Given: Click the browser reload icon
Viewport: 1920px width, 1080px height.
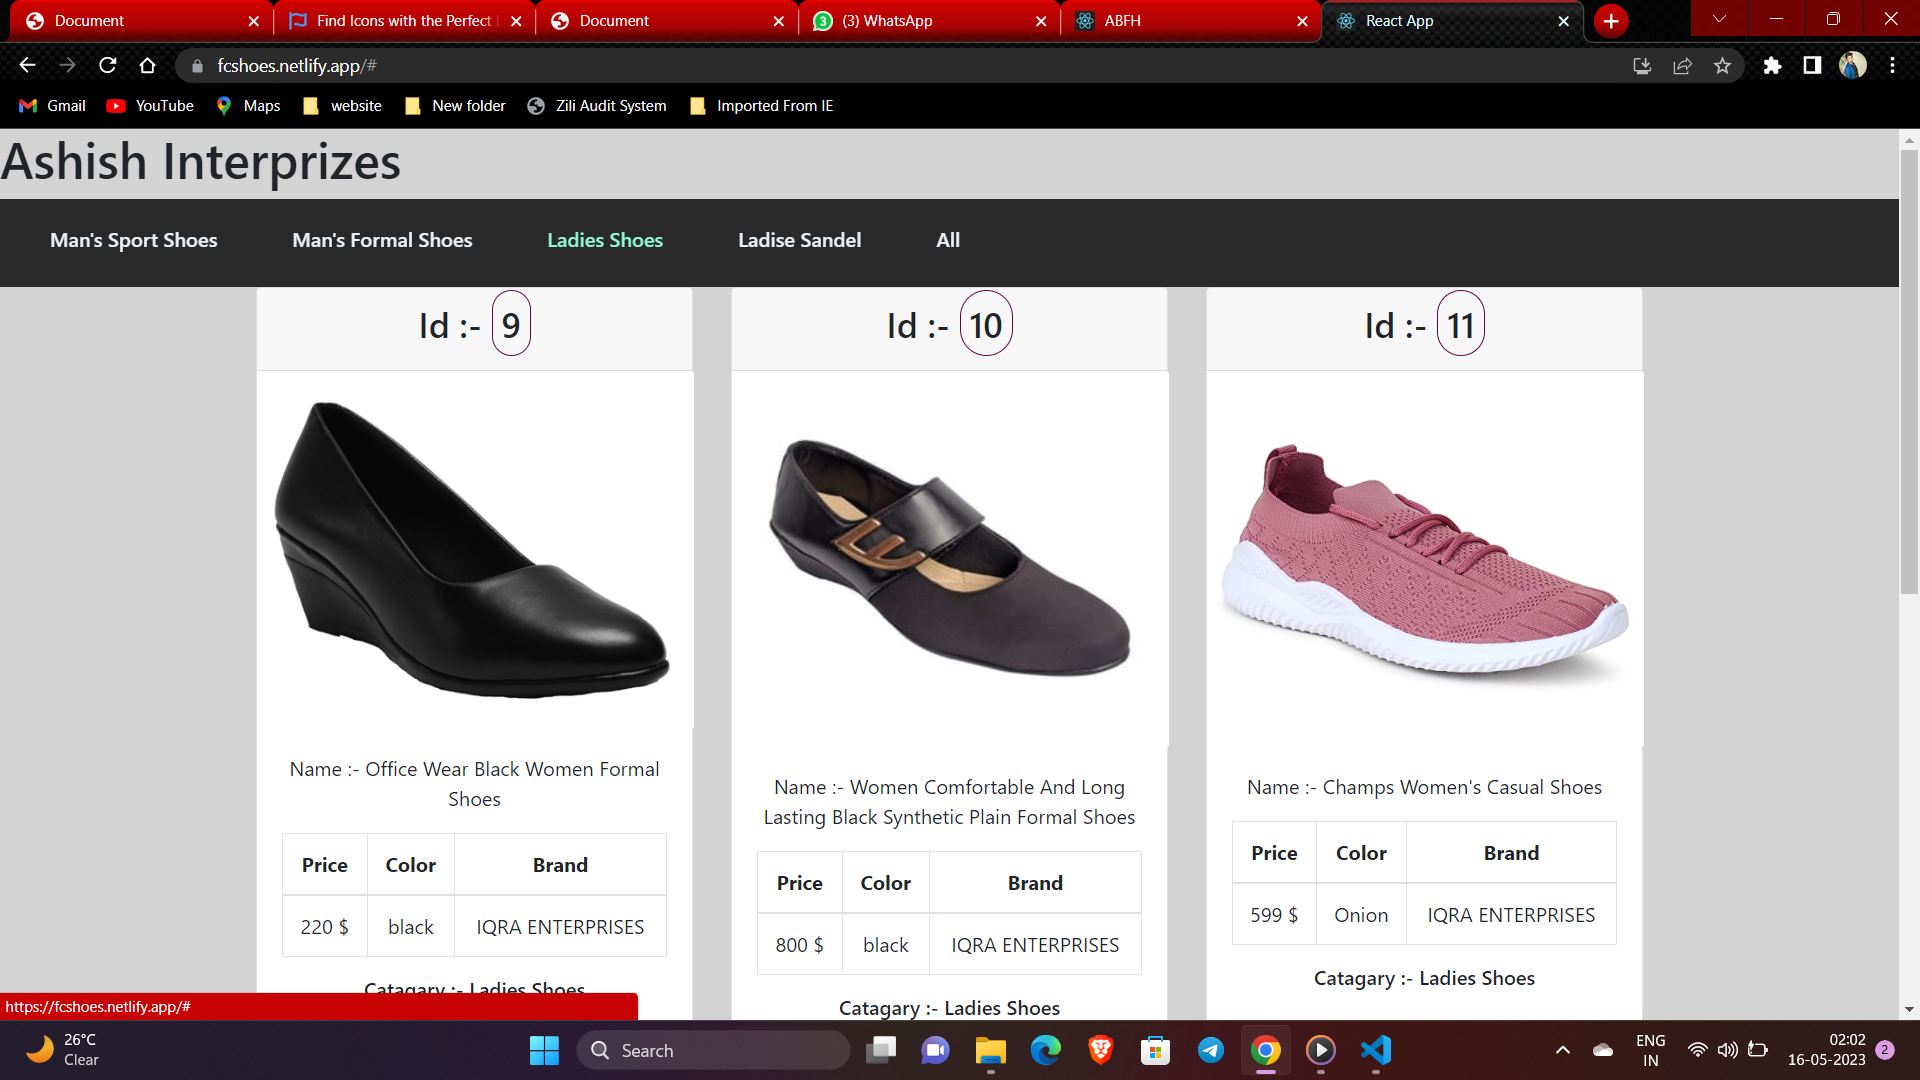Looking at the screenshot, I should point(108,66).
